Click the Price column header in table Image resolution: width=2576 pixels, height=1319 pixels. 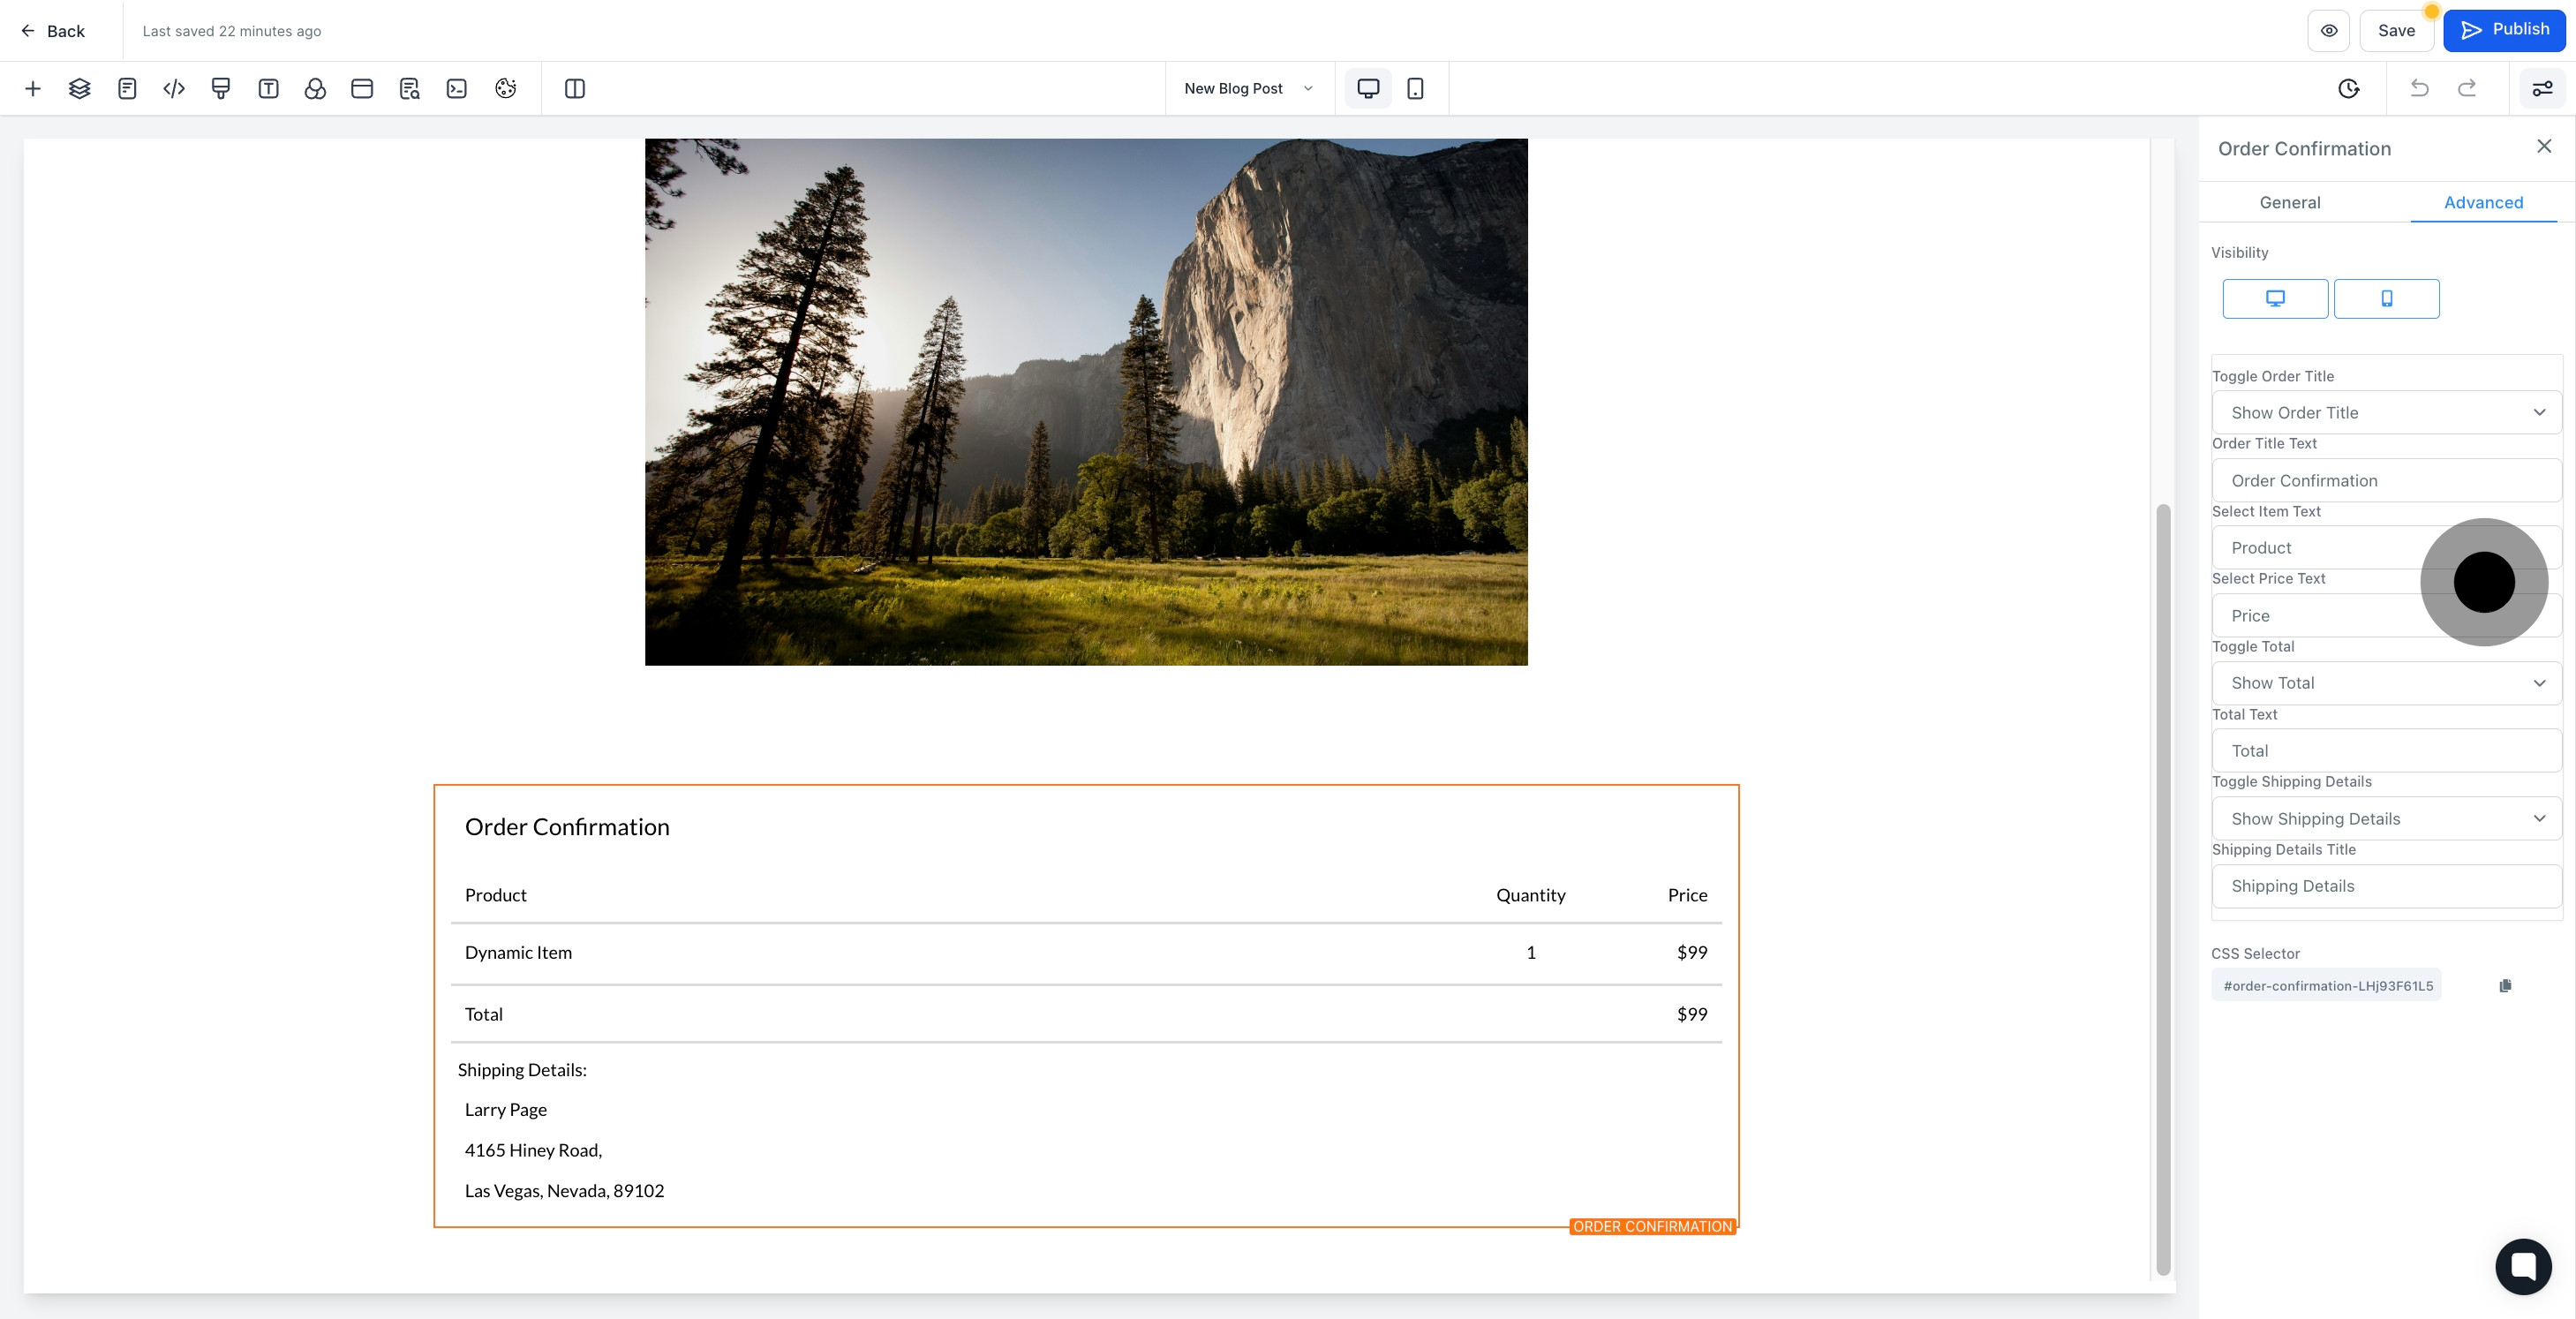(x=1687, y=895)
